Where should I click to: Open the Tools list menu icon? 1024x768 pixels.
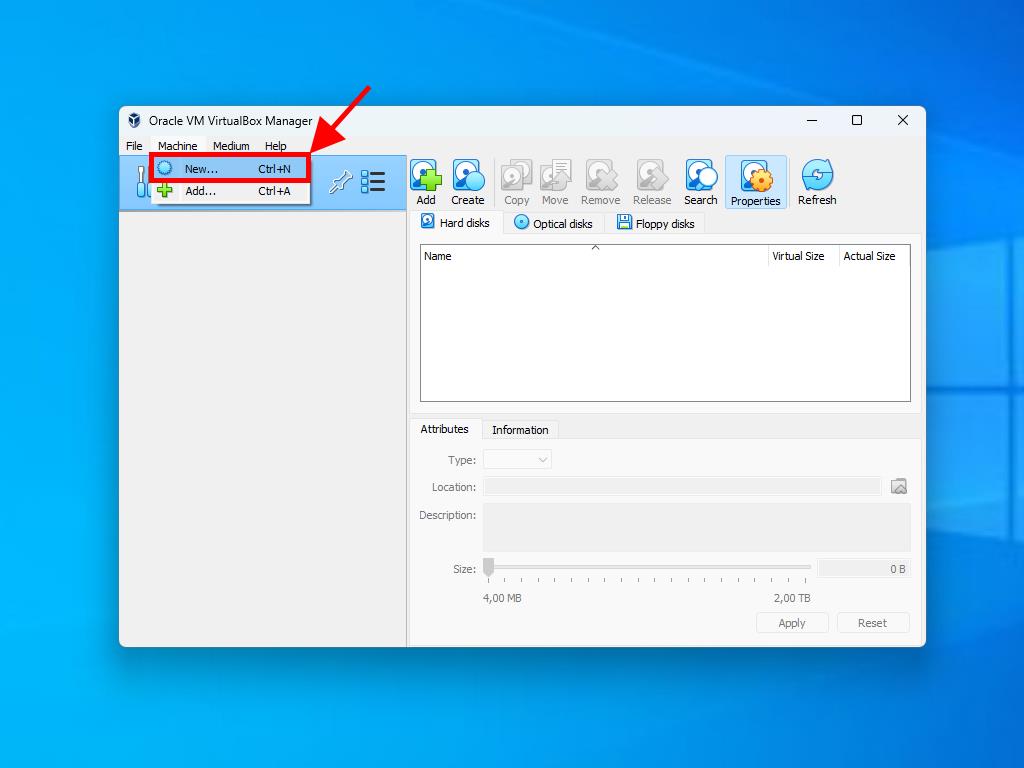[373, 182]
